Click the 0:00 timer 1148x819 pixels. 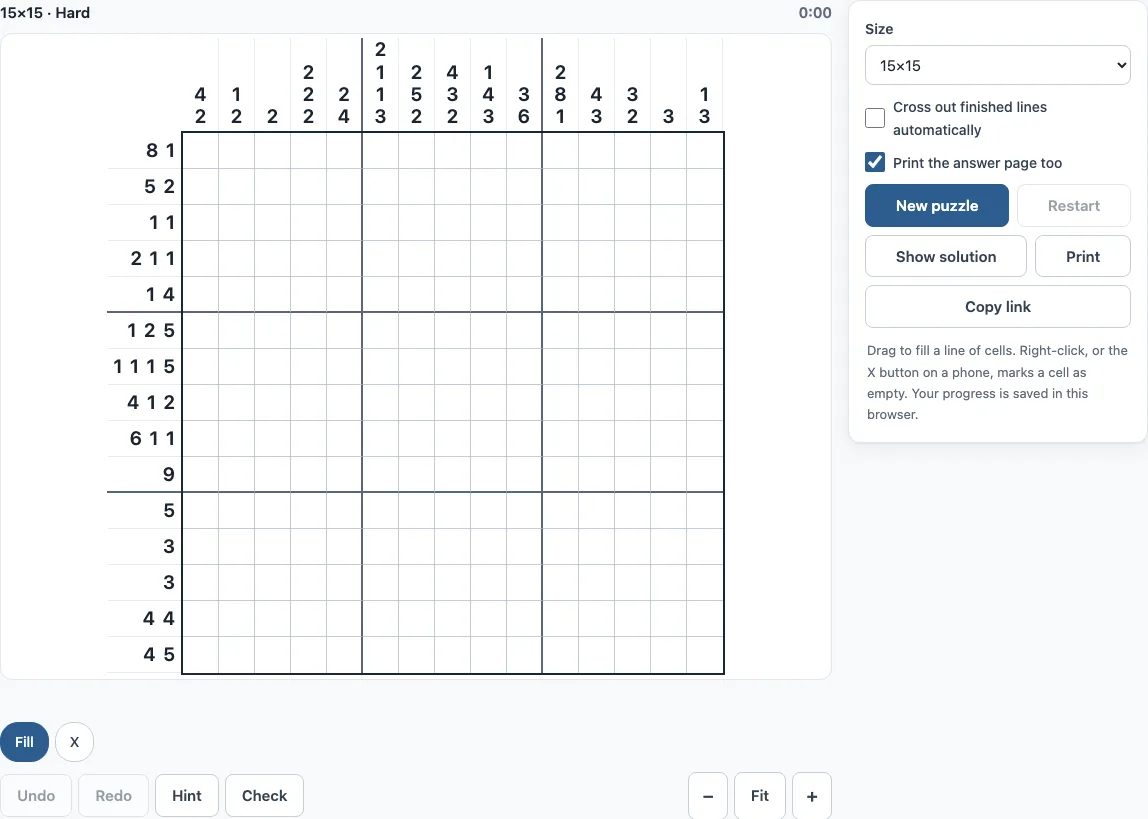(x=815, y=13)
